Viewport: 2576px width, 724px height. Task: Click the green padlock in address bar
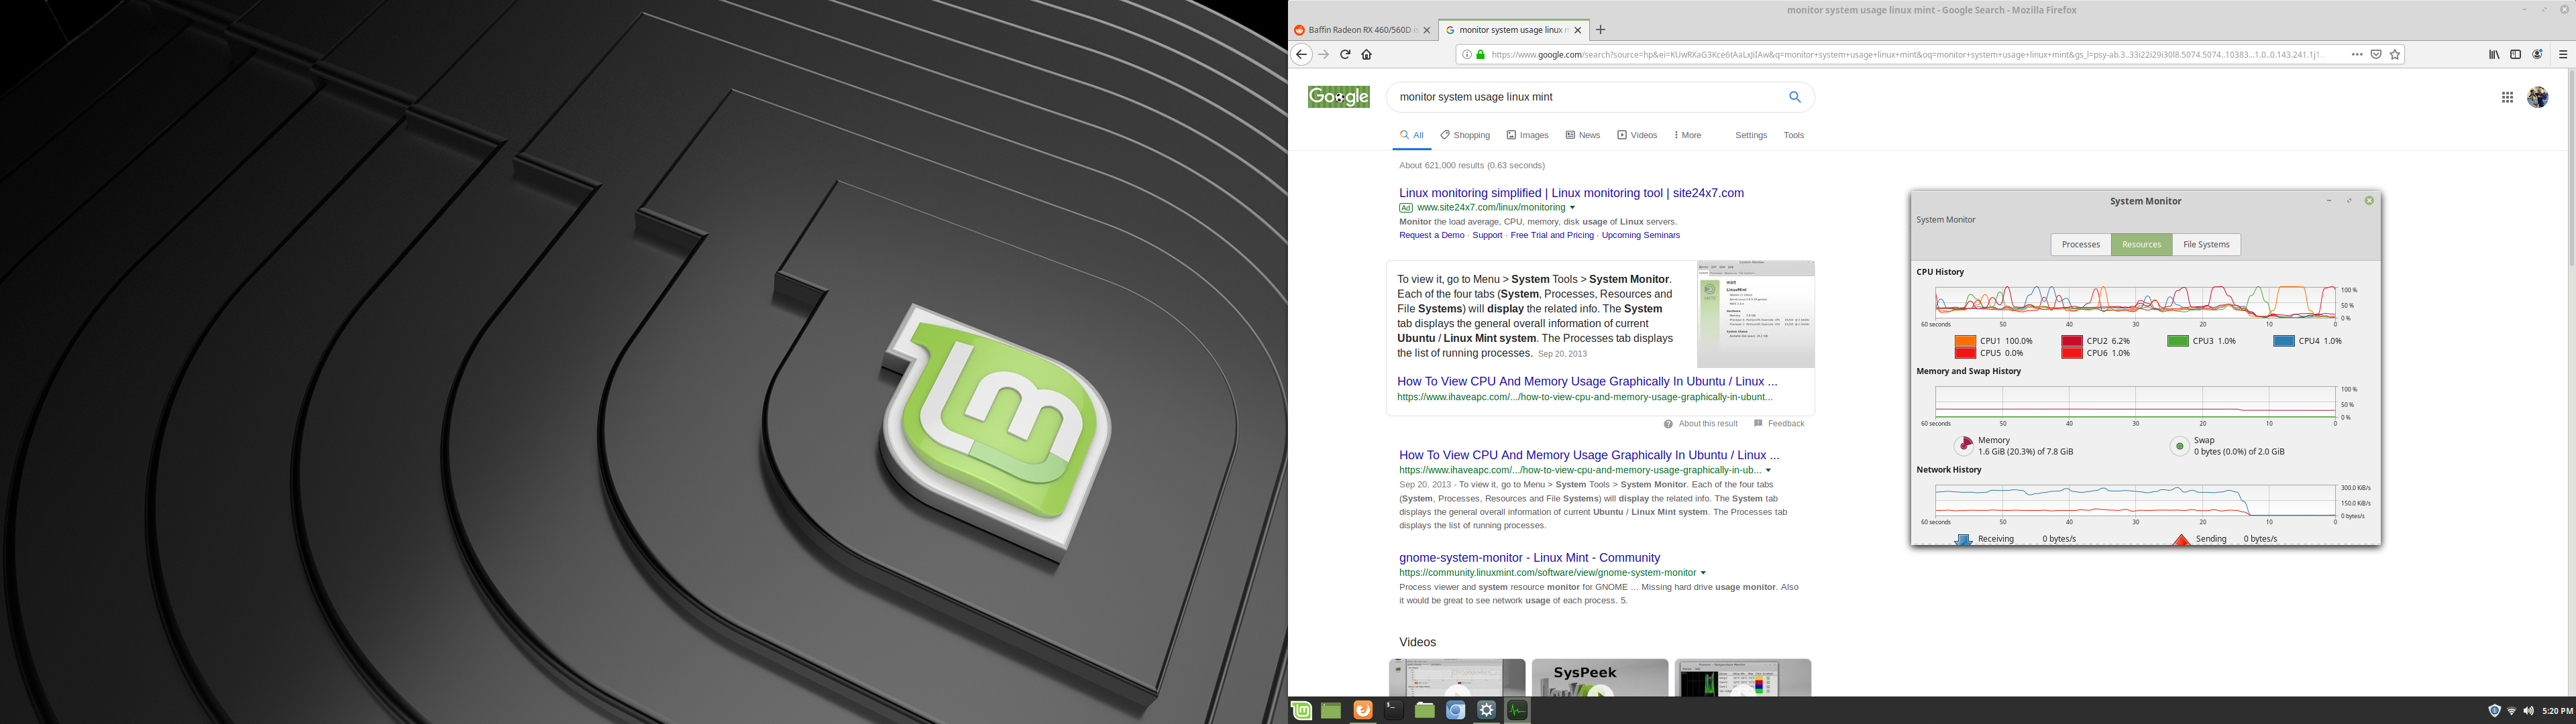[x=1481, y=55]
